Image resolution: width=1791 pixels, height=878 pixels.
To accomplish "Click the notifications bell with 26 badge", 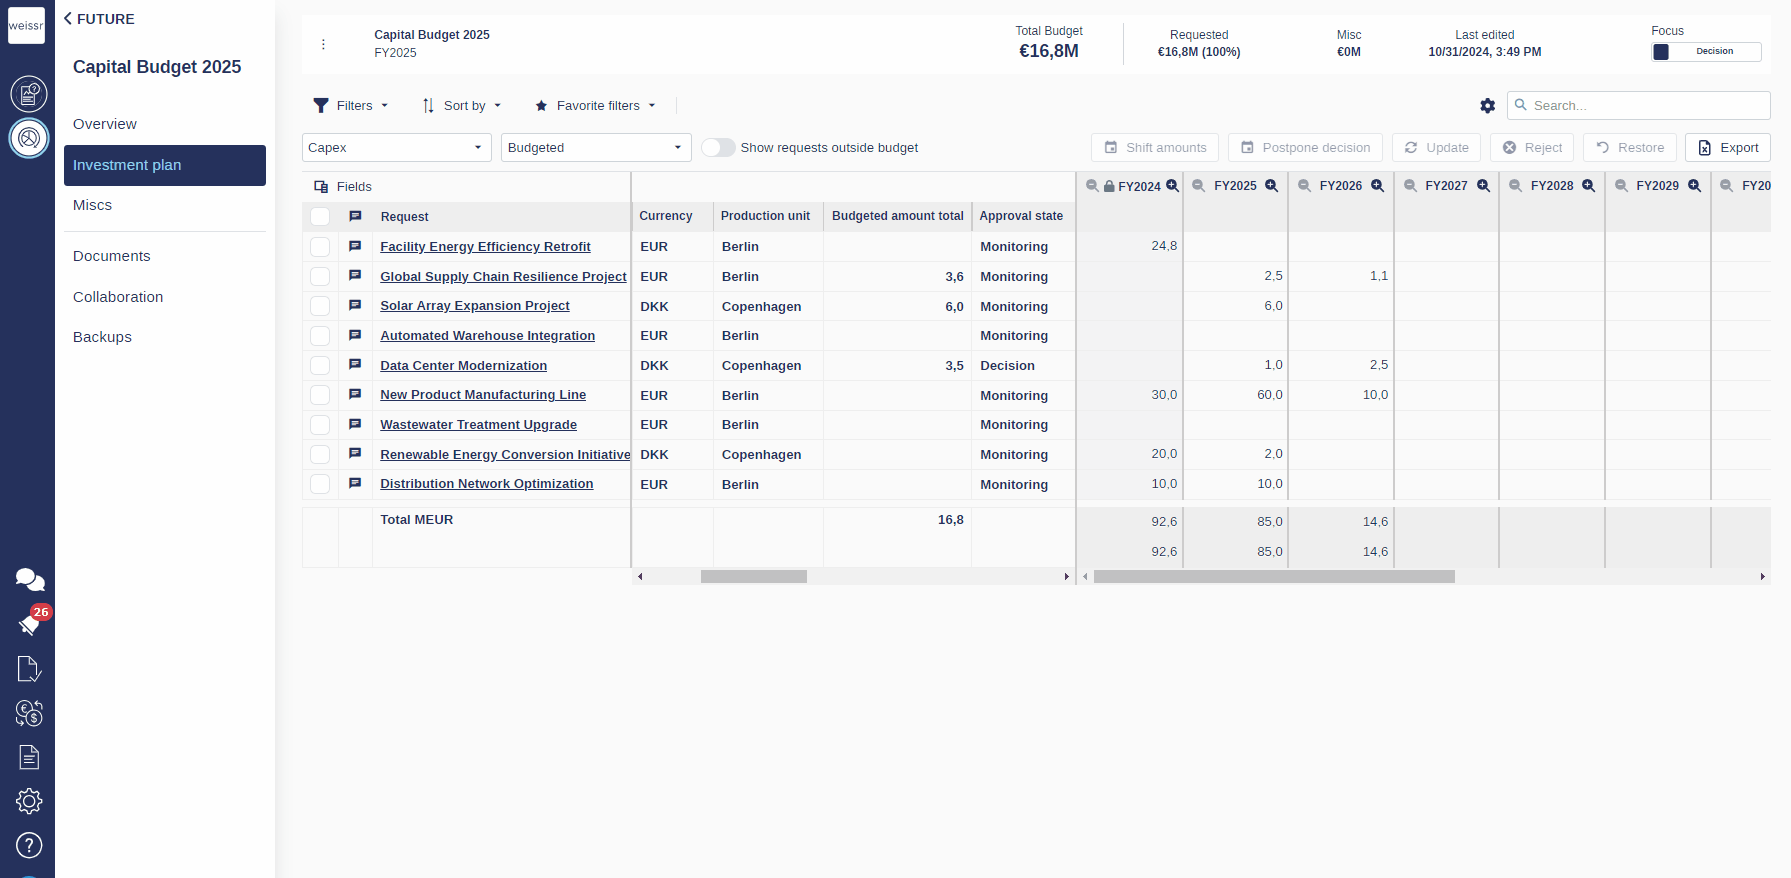I will [29, 624].
